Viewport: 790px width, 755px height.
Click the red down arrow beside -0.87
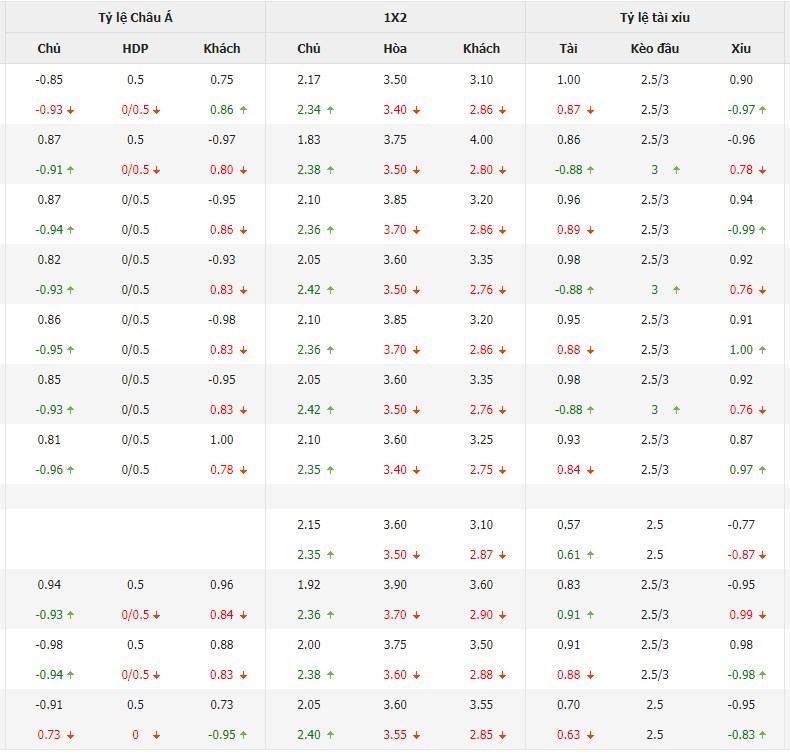[x=763, y=555]
